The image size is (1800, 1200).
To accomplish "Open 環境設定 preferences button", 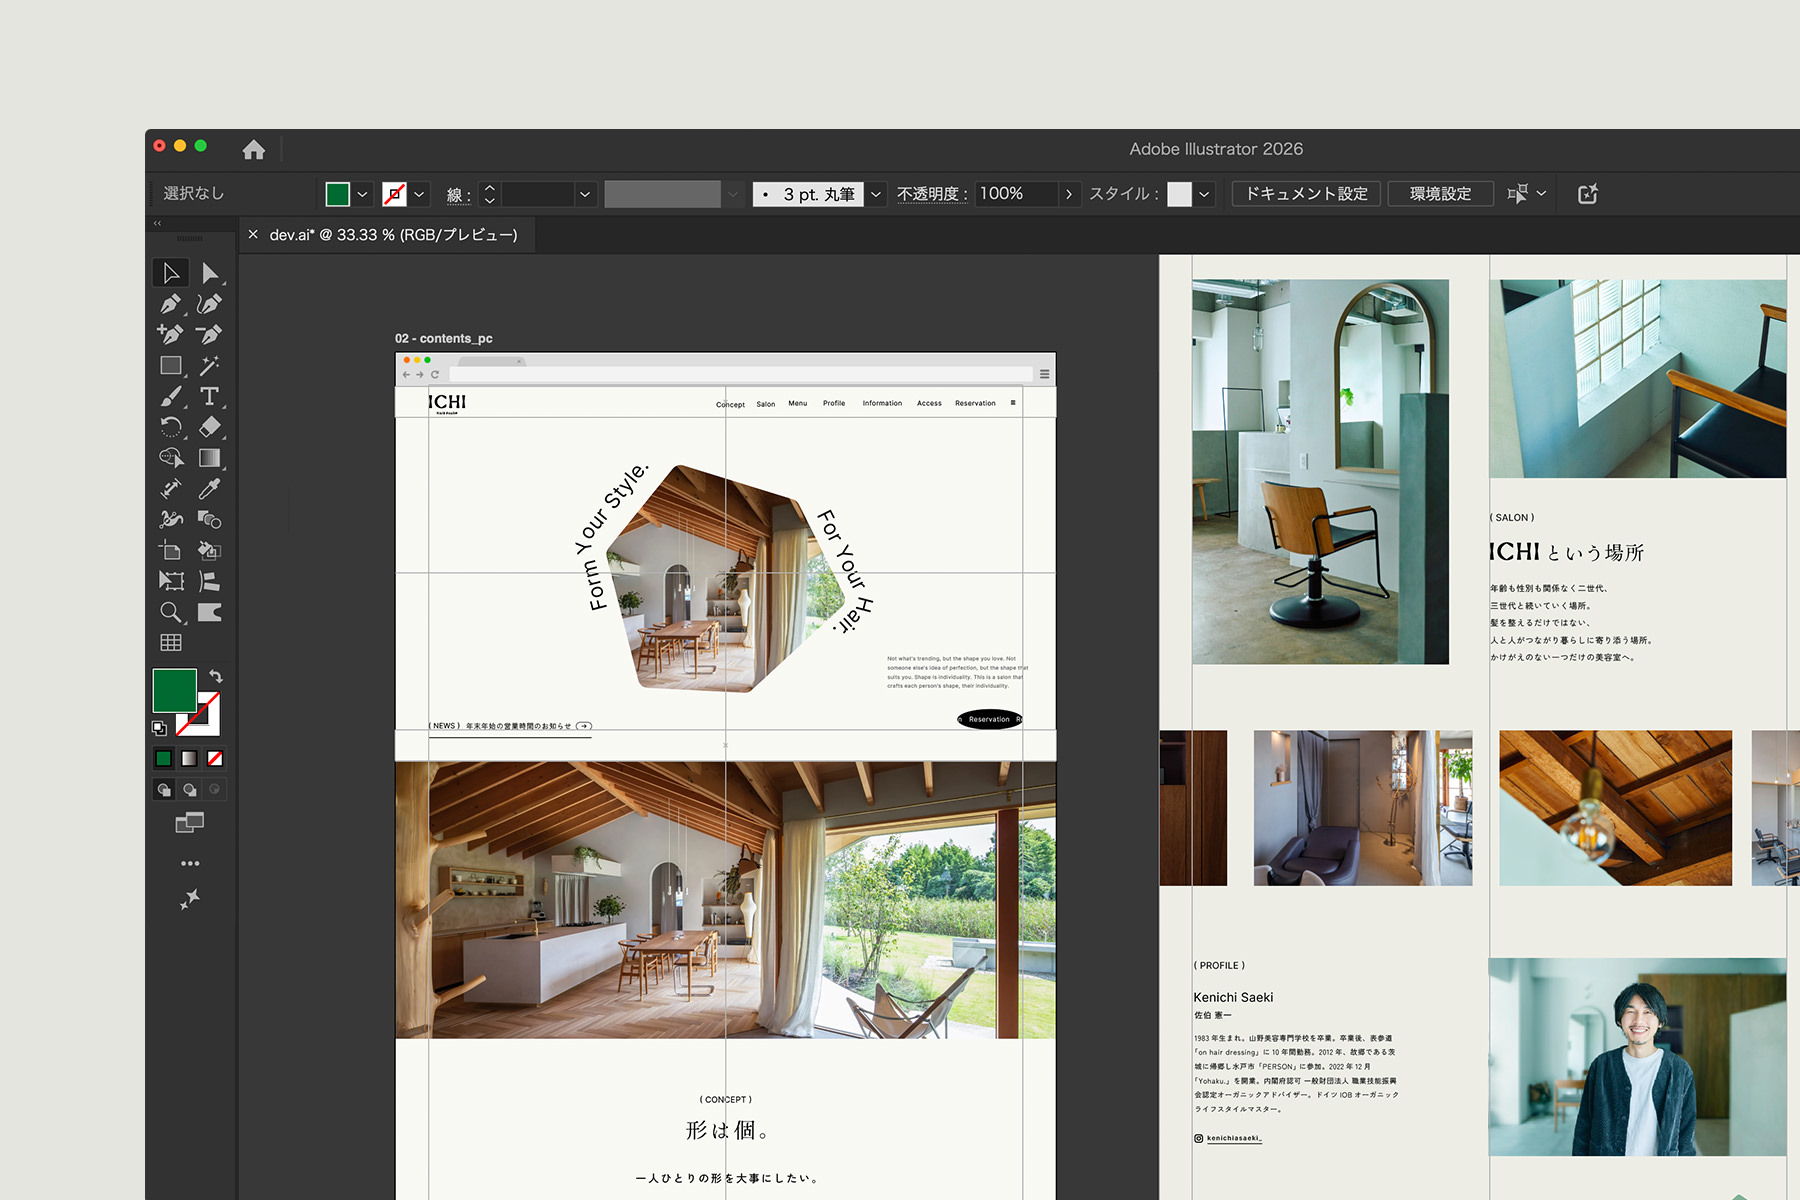I will pyautogui.click(x=1440, y=194).
